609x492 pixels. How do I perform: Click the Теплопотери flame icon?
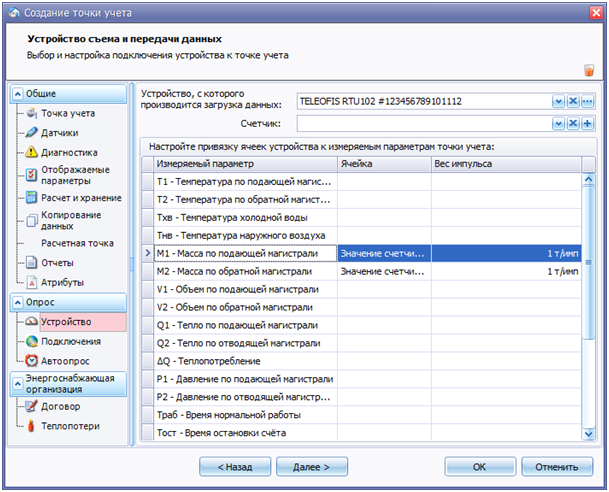coord(31,426)
